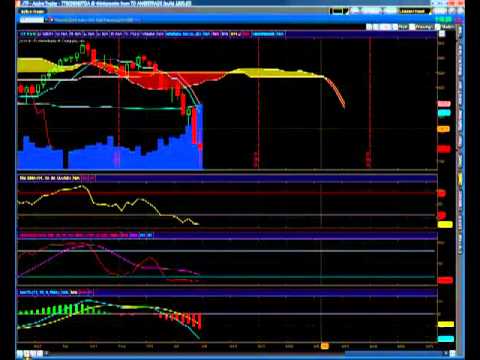Image resolution: width=480 pixels, height=360 pixels.
Task: Open the symbol dropdown arrow next to the white input box
Action: 51,20
